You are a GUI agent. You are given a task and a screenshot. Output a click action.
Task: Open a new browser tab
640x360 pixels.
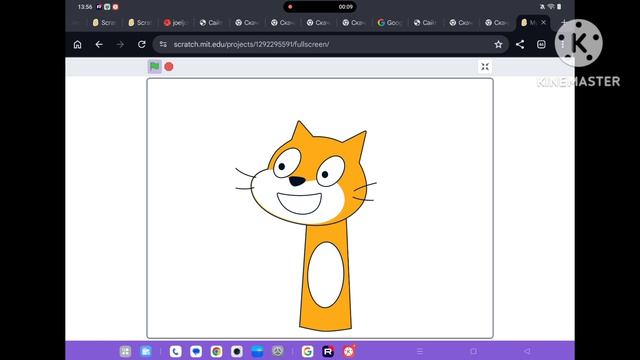pyautogui.click(x=564, y=22)
